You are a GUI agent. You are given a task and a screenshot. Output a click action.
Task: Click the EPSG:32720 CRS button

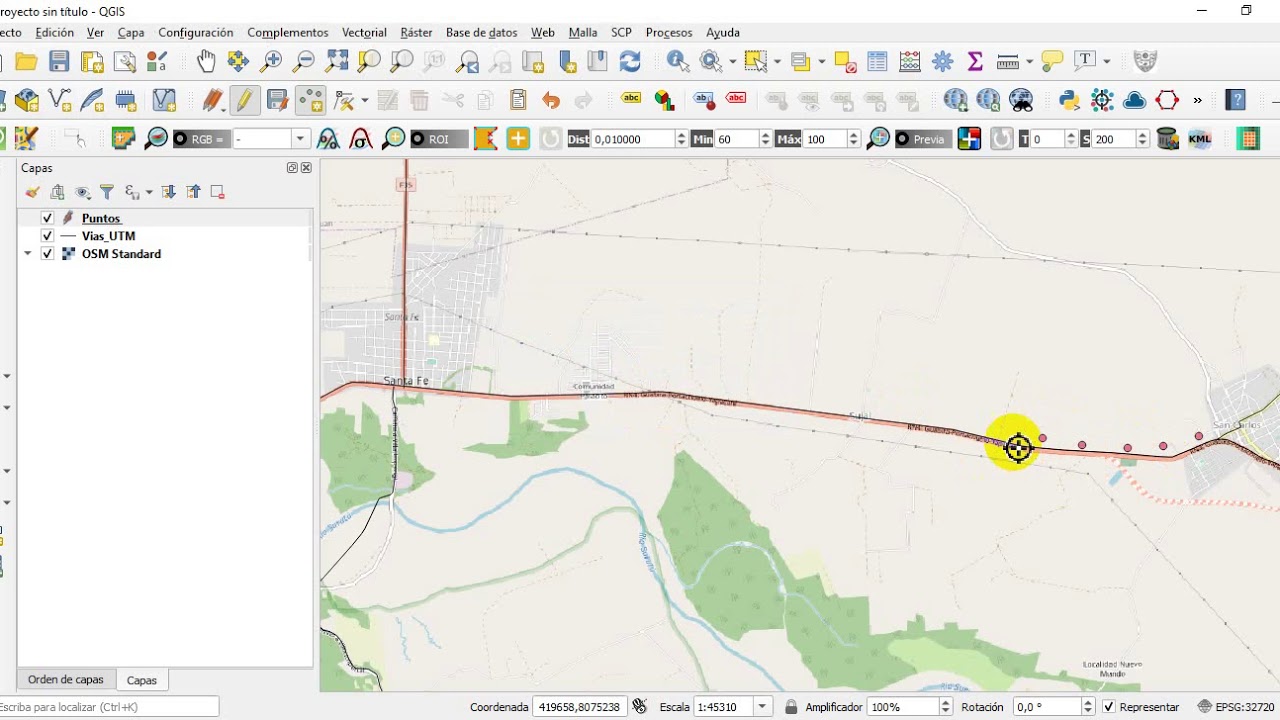(x=1237, y=707)
